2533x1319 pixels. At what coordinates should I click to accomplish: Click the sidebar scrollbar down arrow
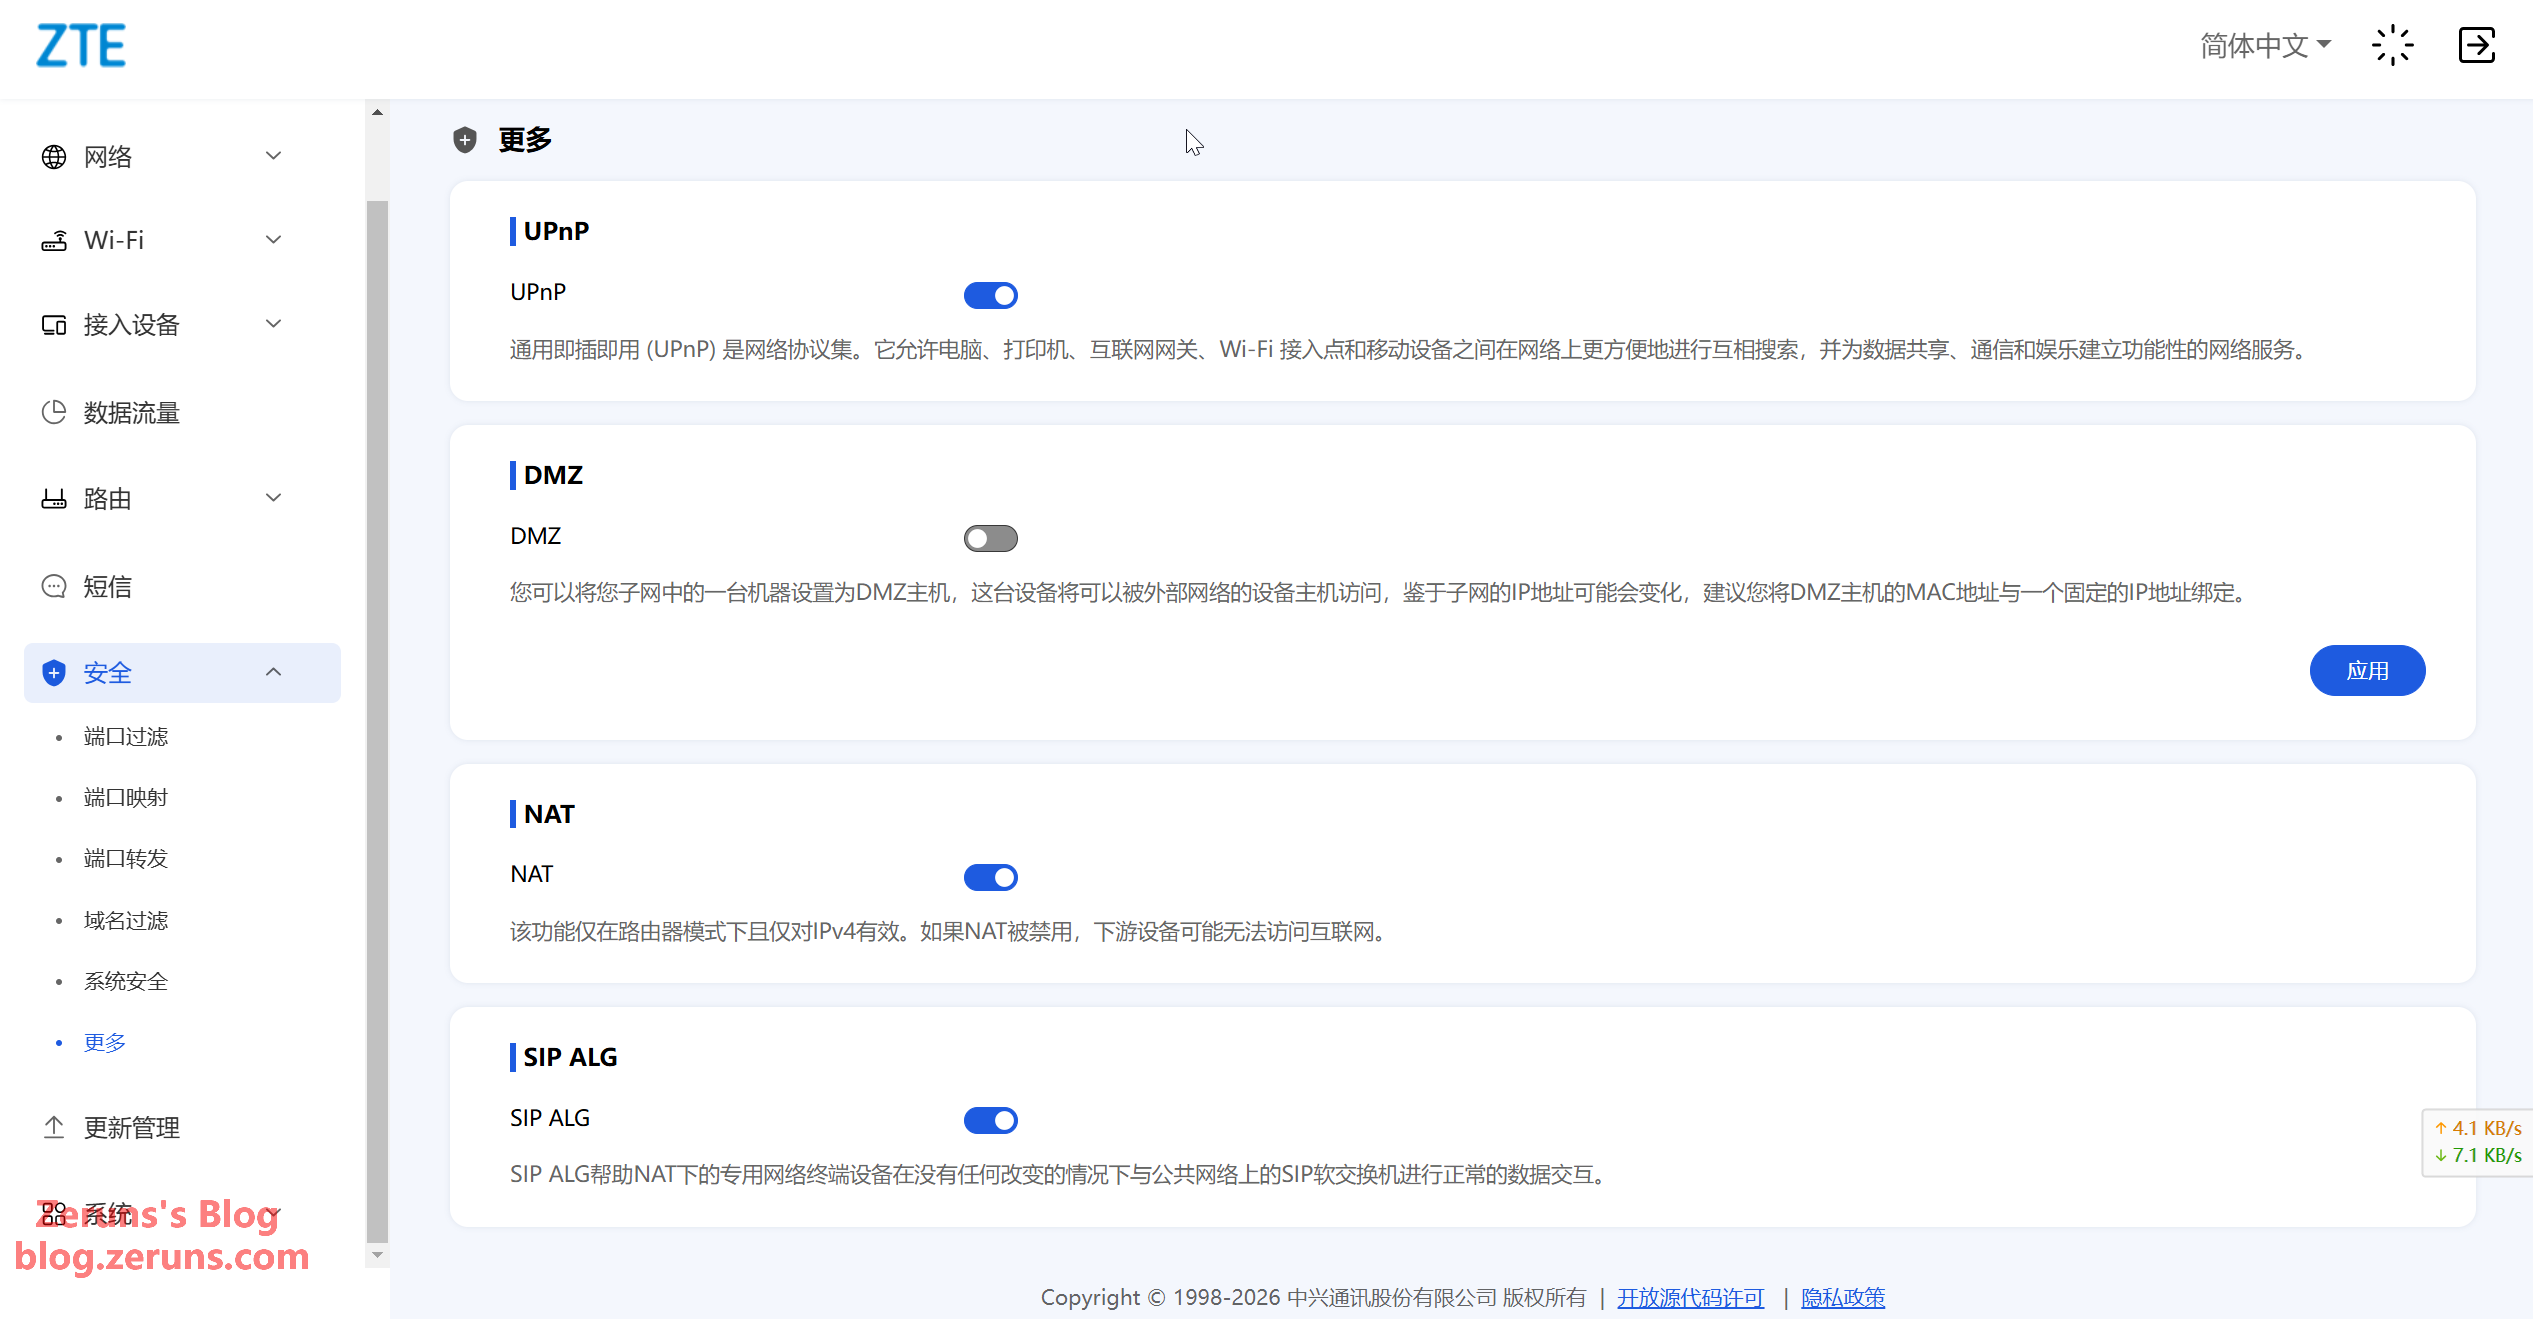point(377,1255)
